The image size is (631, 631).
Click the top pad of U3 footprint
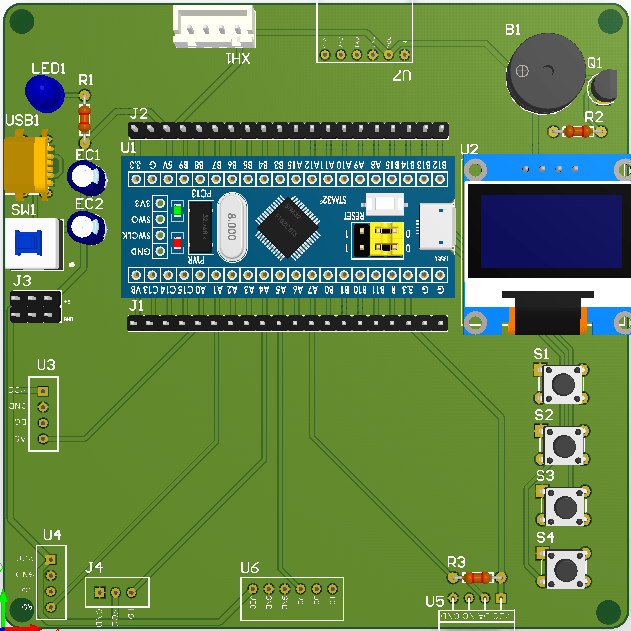[x=43, y=391]
